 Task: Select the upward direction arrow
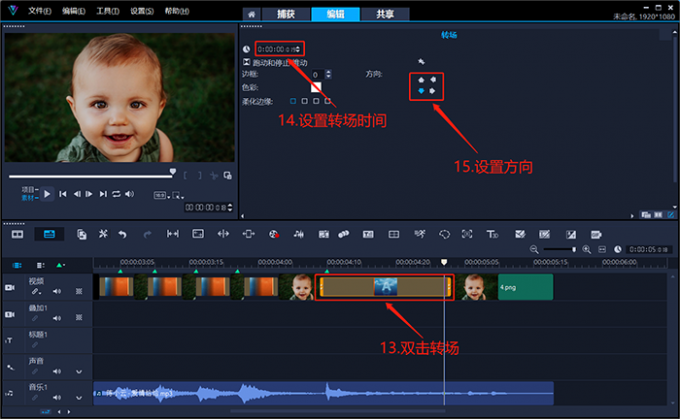(x=421, y=80)
